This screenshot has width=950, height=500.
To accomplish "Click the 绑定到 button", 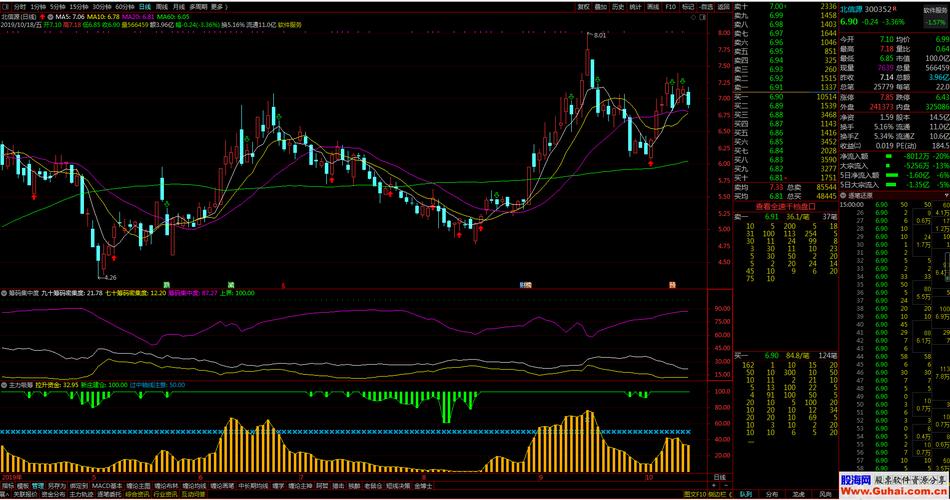I will click(x=79, y=485).
